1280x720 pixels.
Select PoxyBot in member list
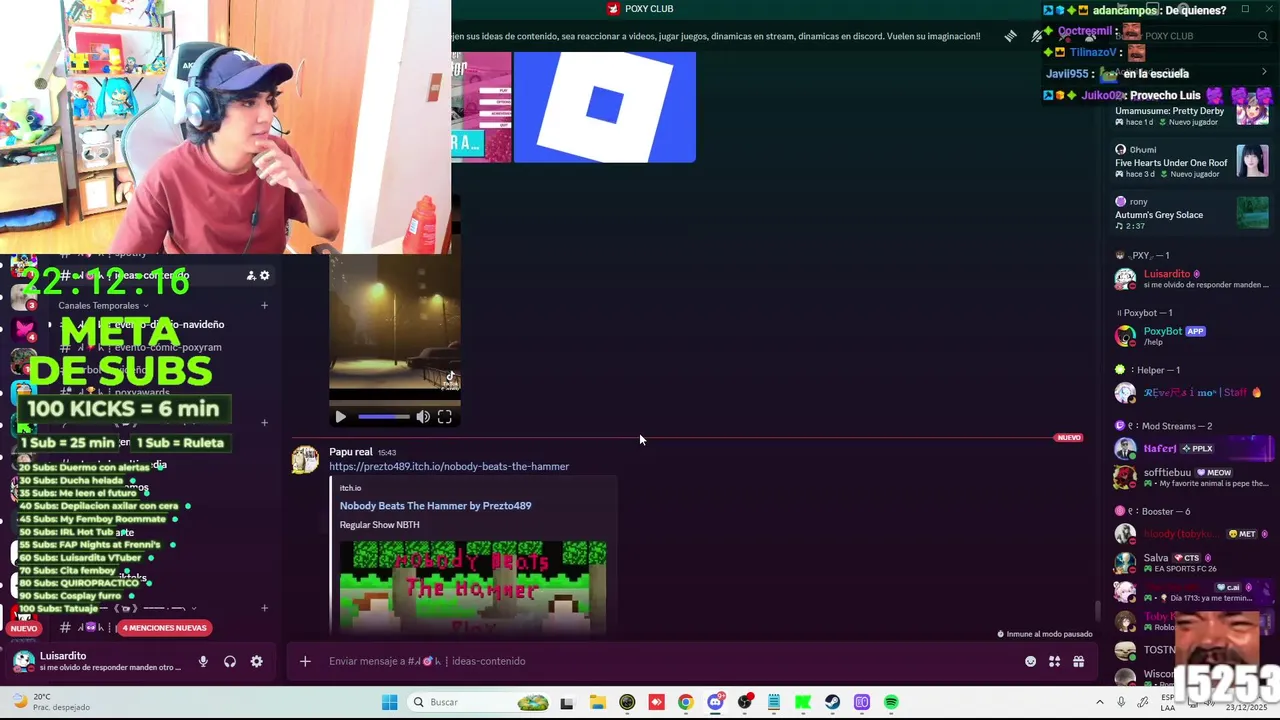[1191, 336]
